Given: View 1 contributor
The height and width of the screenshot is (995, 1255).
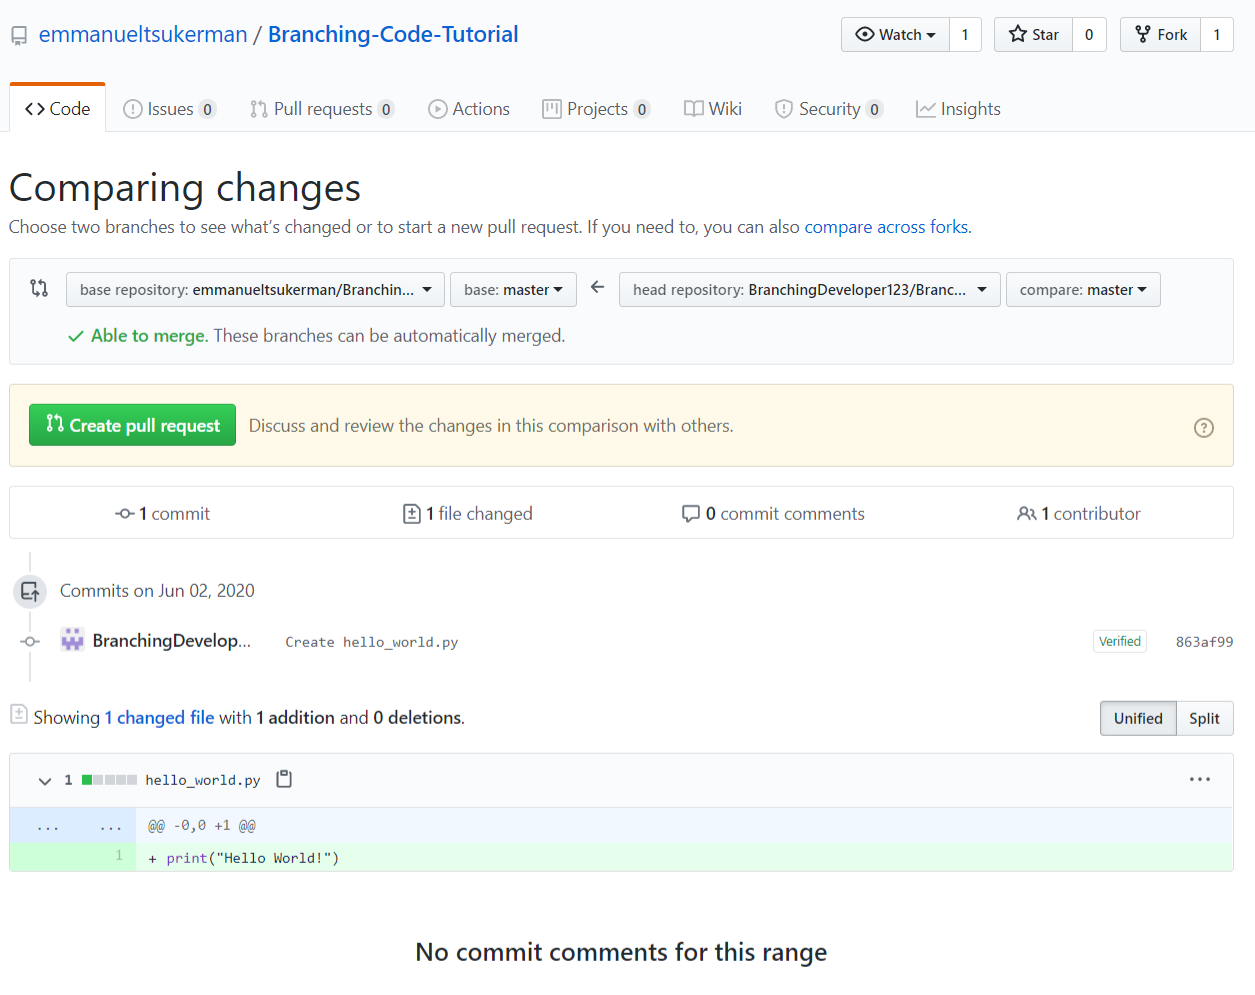Looking at the screenshot, I should 1079,513.
